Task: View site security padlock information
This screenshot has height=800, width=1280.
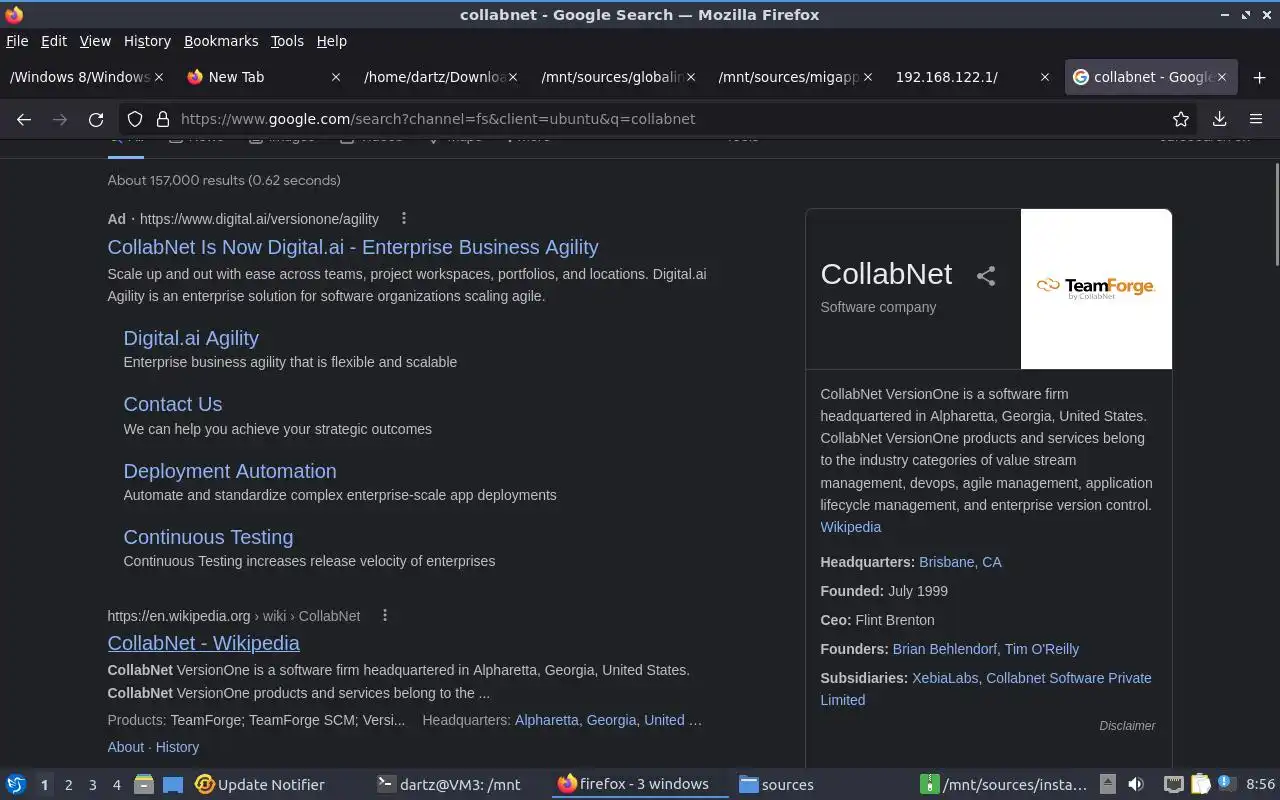Action: click(x=162, y=119)
